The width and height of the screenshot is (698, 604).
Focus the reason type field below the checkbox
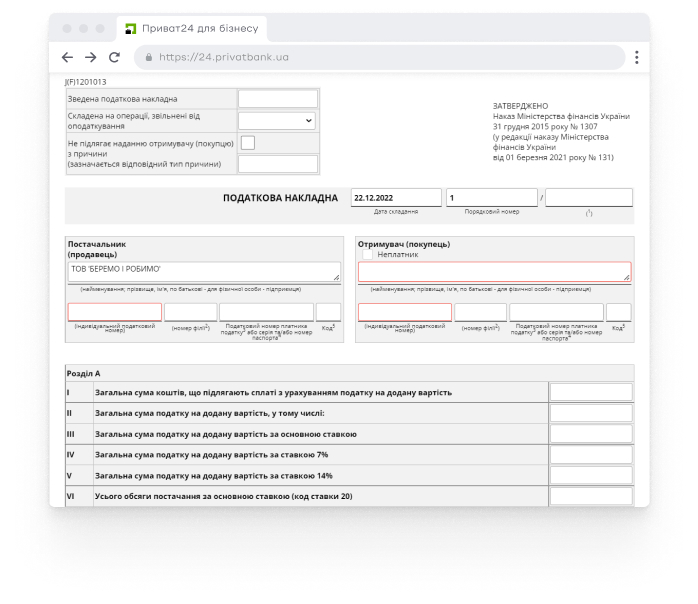pyautogui.click(x=277, y=164)
